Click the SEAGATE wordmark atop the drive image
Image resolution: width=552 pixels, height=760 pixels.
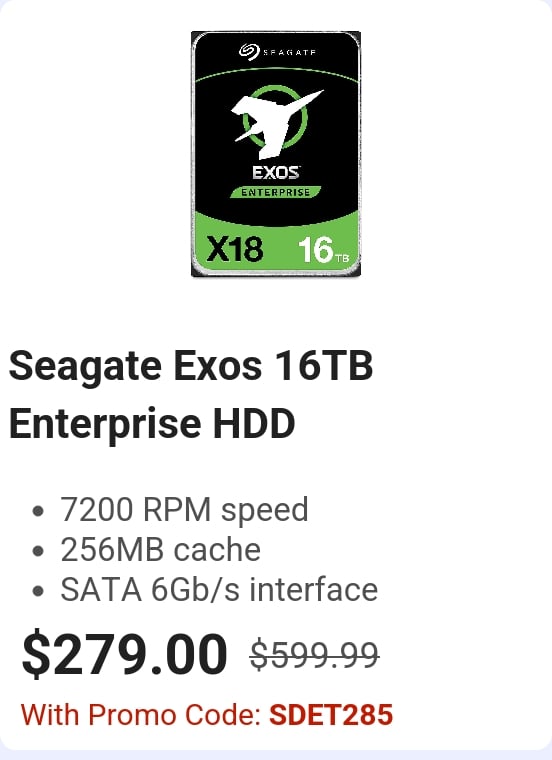(289, 52)
